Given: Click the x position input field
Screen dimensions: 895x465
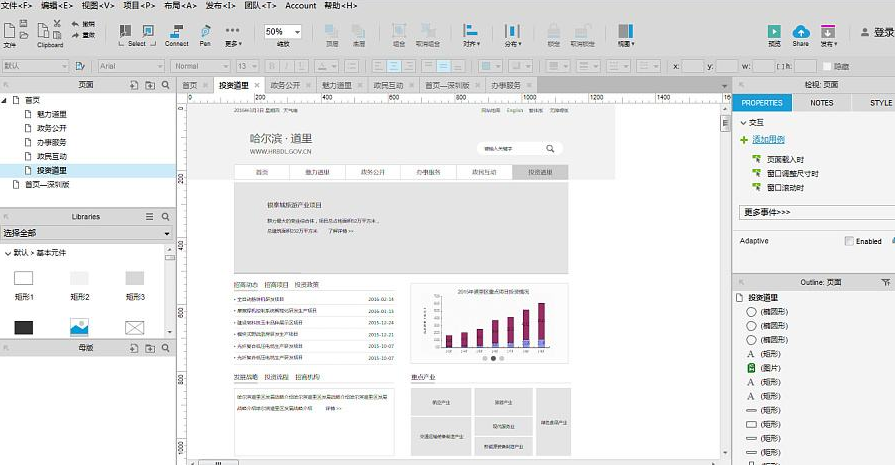Looking at the screenshot, I should [x=694, y=66].
